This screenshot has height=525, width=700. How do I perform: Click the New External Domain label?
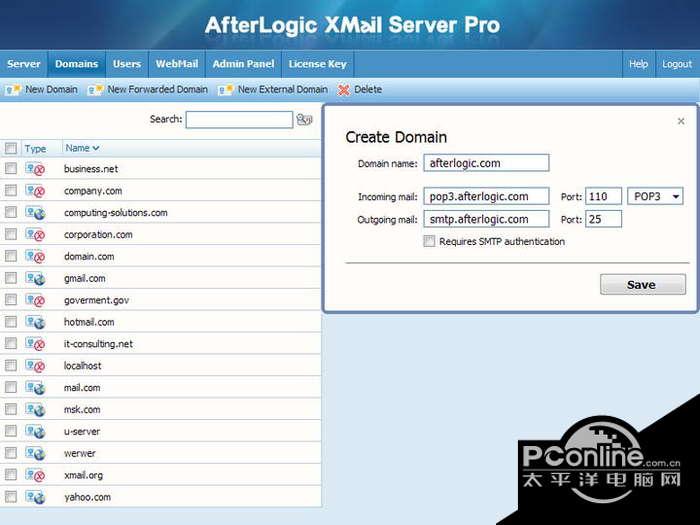pyautogui.click(x=283, y=89)
